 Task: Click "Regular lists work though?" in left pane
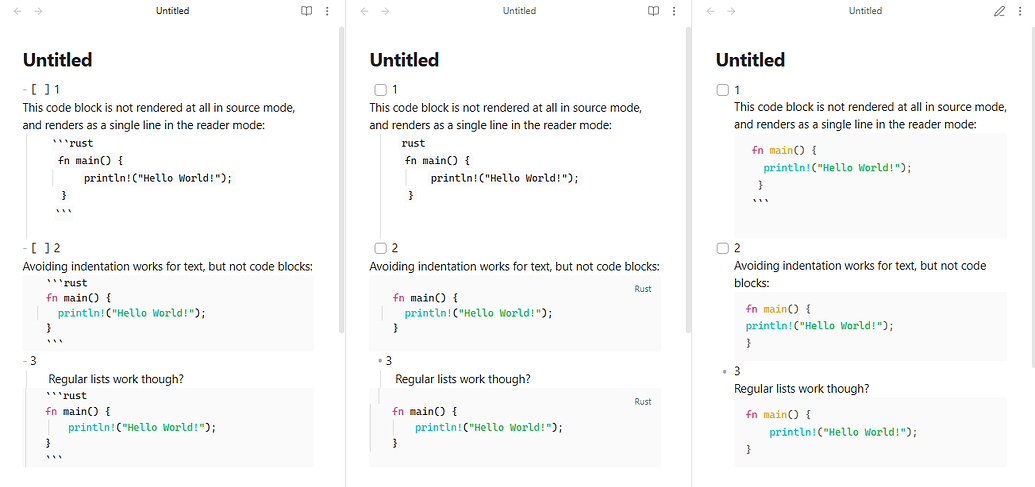[x=116, y=379]
